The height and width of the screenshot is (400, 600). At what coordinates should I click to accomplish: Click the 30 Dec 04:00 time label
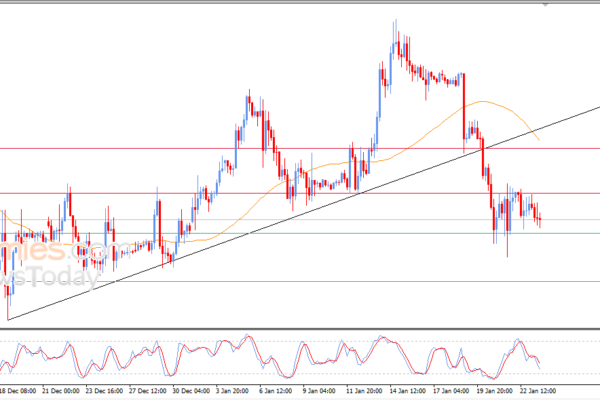192,390
